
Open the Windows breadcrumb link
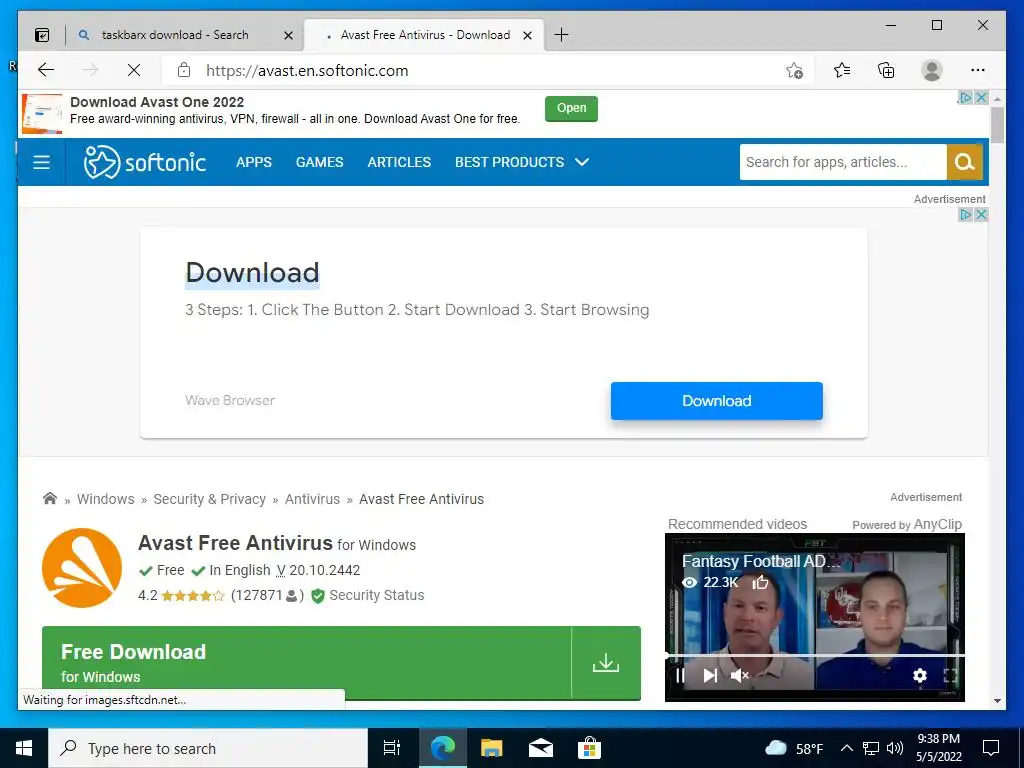coord(106,499)
